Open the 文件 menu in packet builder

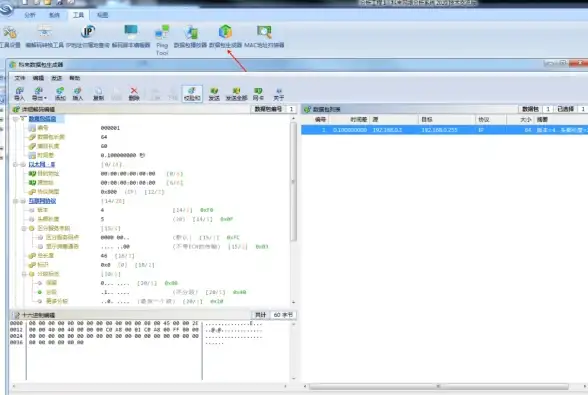pyautogui.click(x=20, y=78)
